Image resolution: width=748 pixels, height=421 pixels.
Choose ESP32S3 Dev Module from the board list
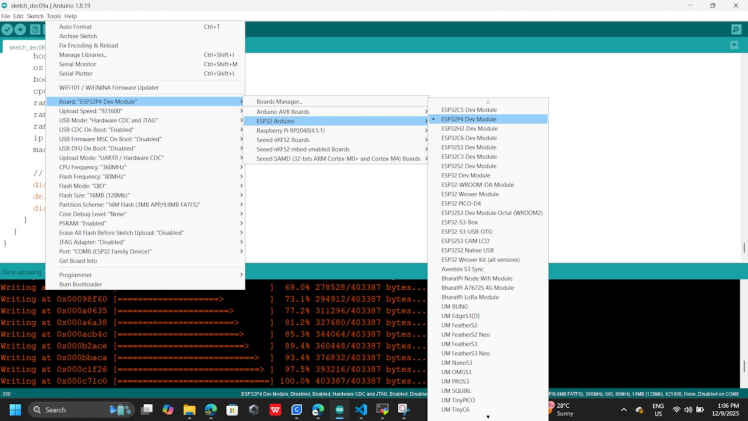click(x=469, y=147)
